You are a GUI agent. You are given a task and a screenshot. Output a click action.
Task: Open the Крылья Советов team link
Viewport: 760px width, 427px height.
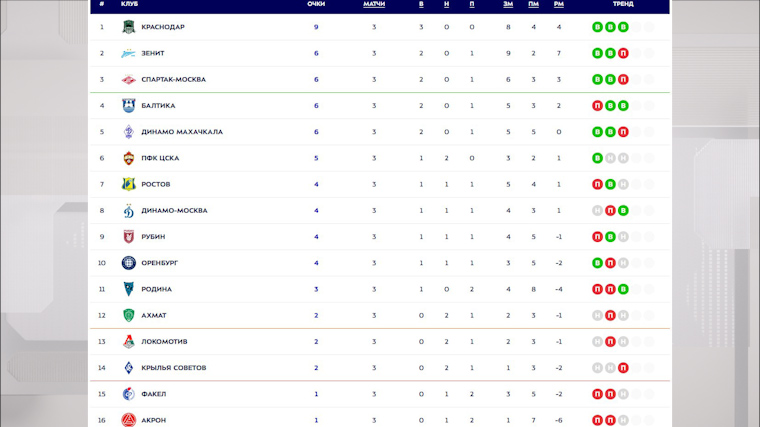coord(174,367)
